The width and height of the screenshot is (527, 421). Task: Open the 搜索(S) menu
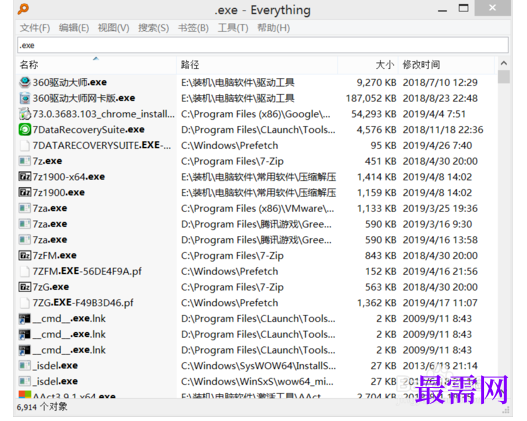[x=154, y=28]
